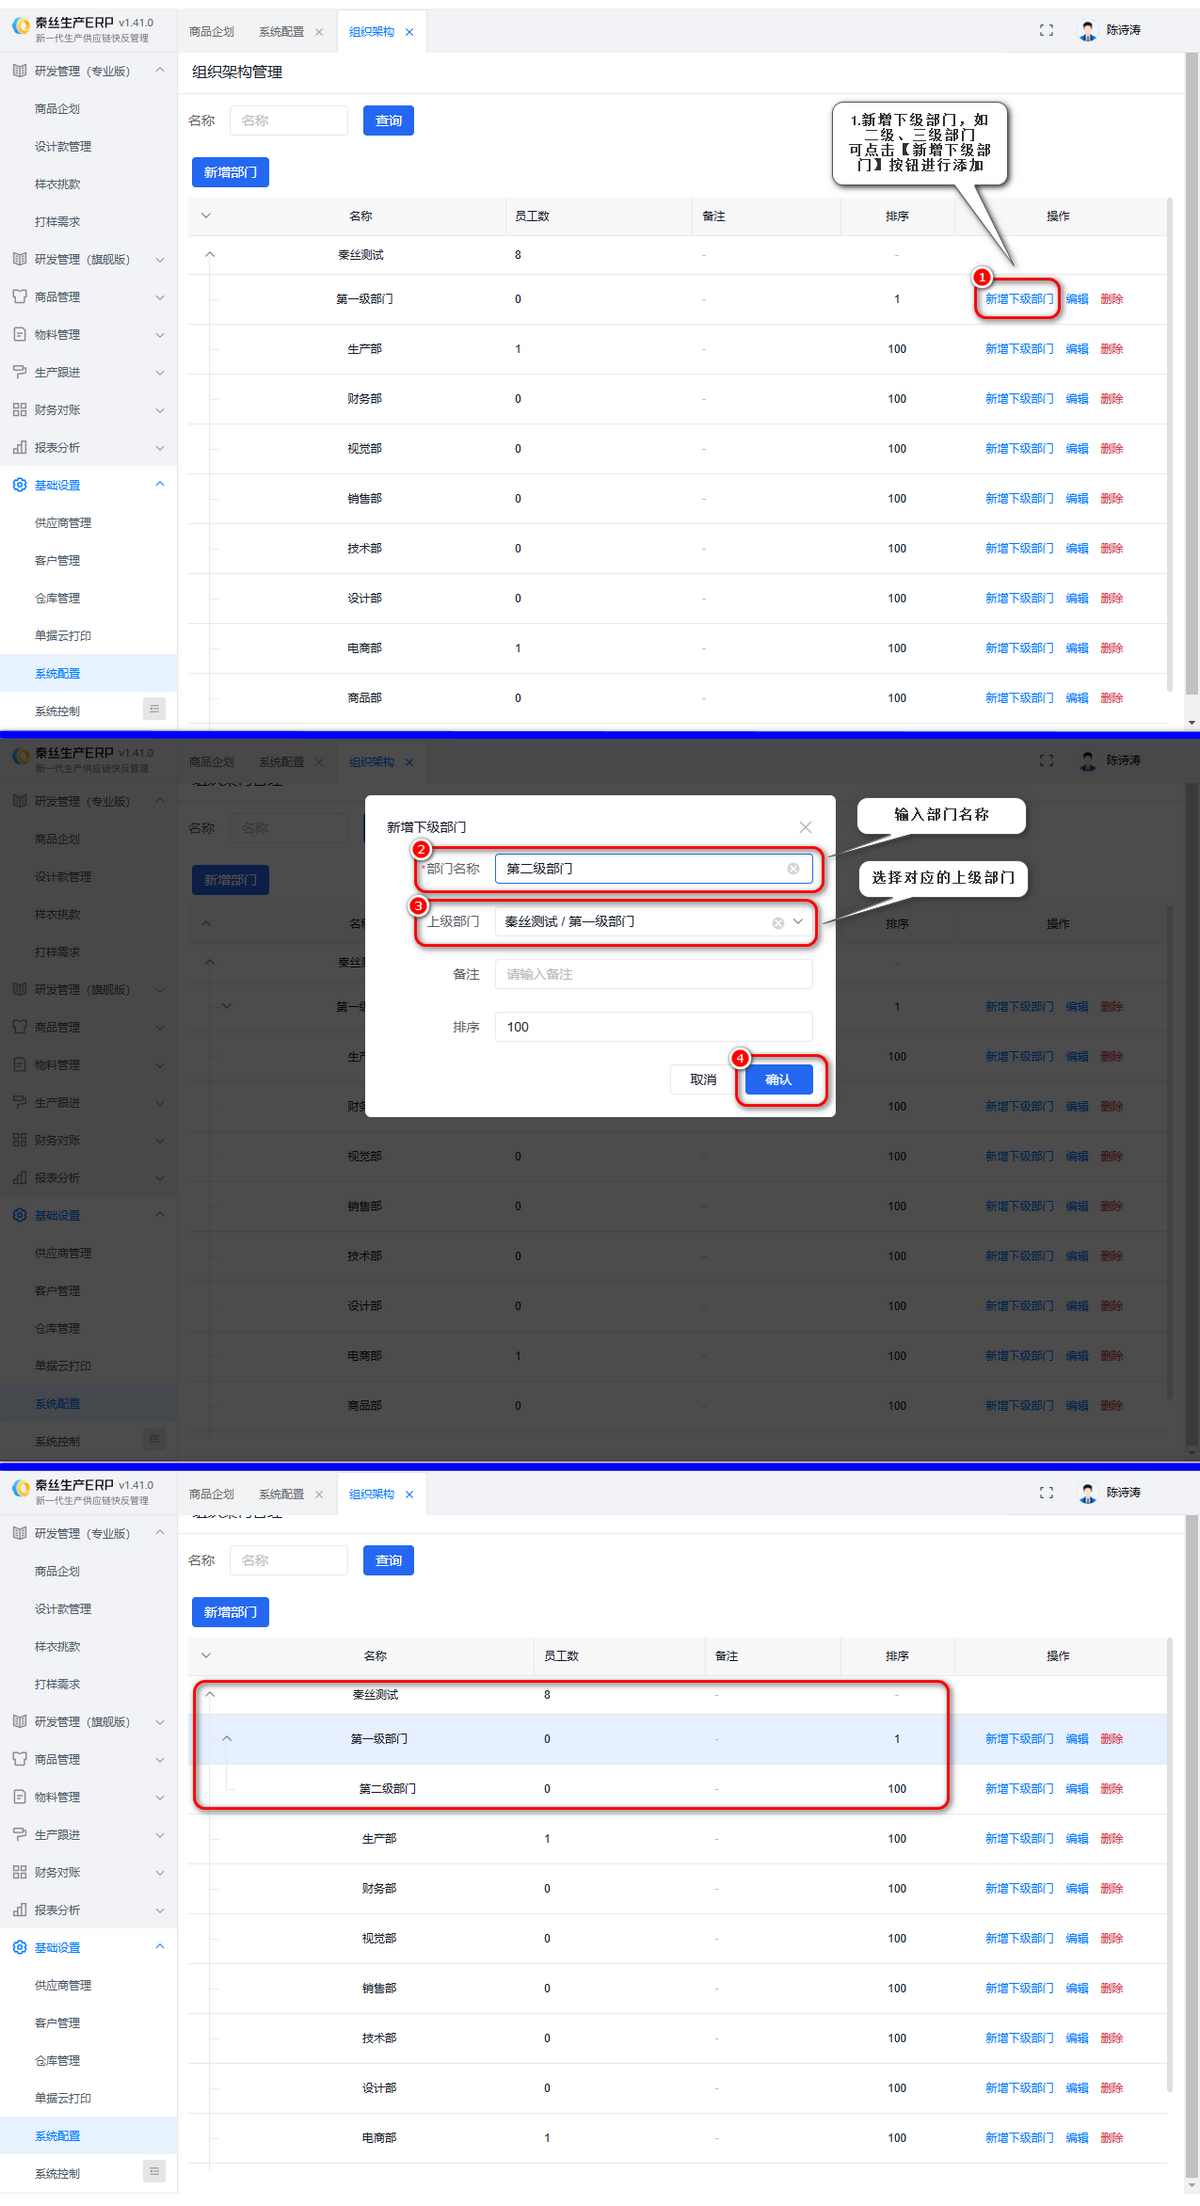Close the 新增下级部门 dialog with X
Screen dimensions: 1200x2206
(x=805, y=827)
